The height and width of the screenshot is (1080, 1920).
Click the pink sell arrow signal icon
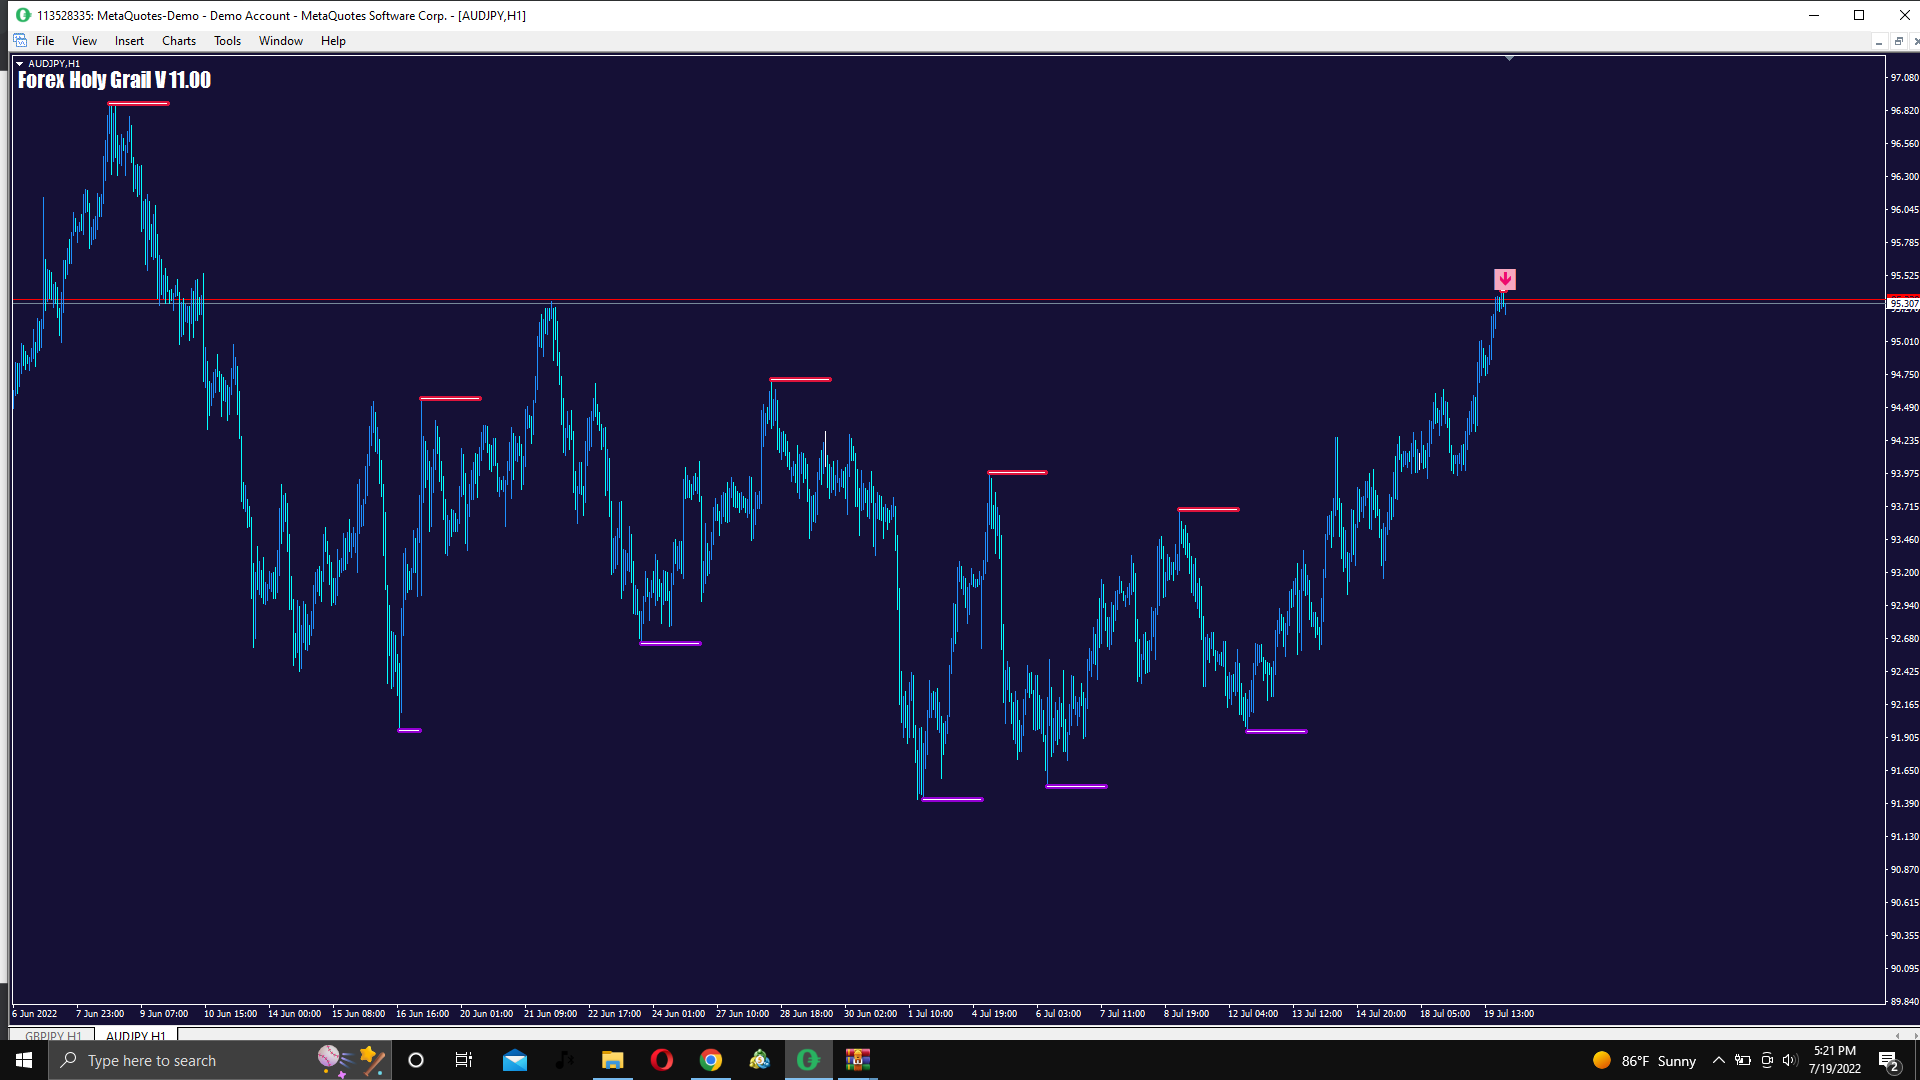1504,279
